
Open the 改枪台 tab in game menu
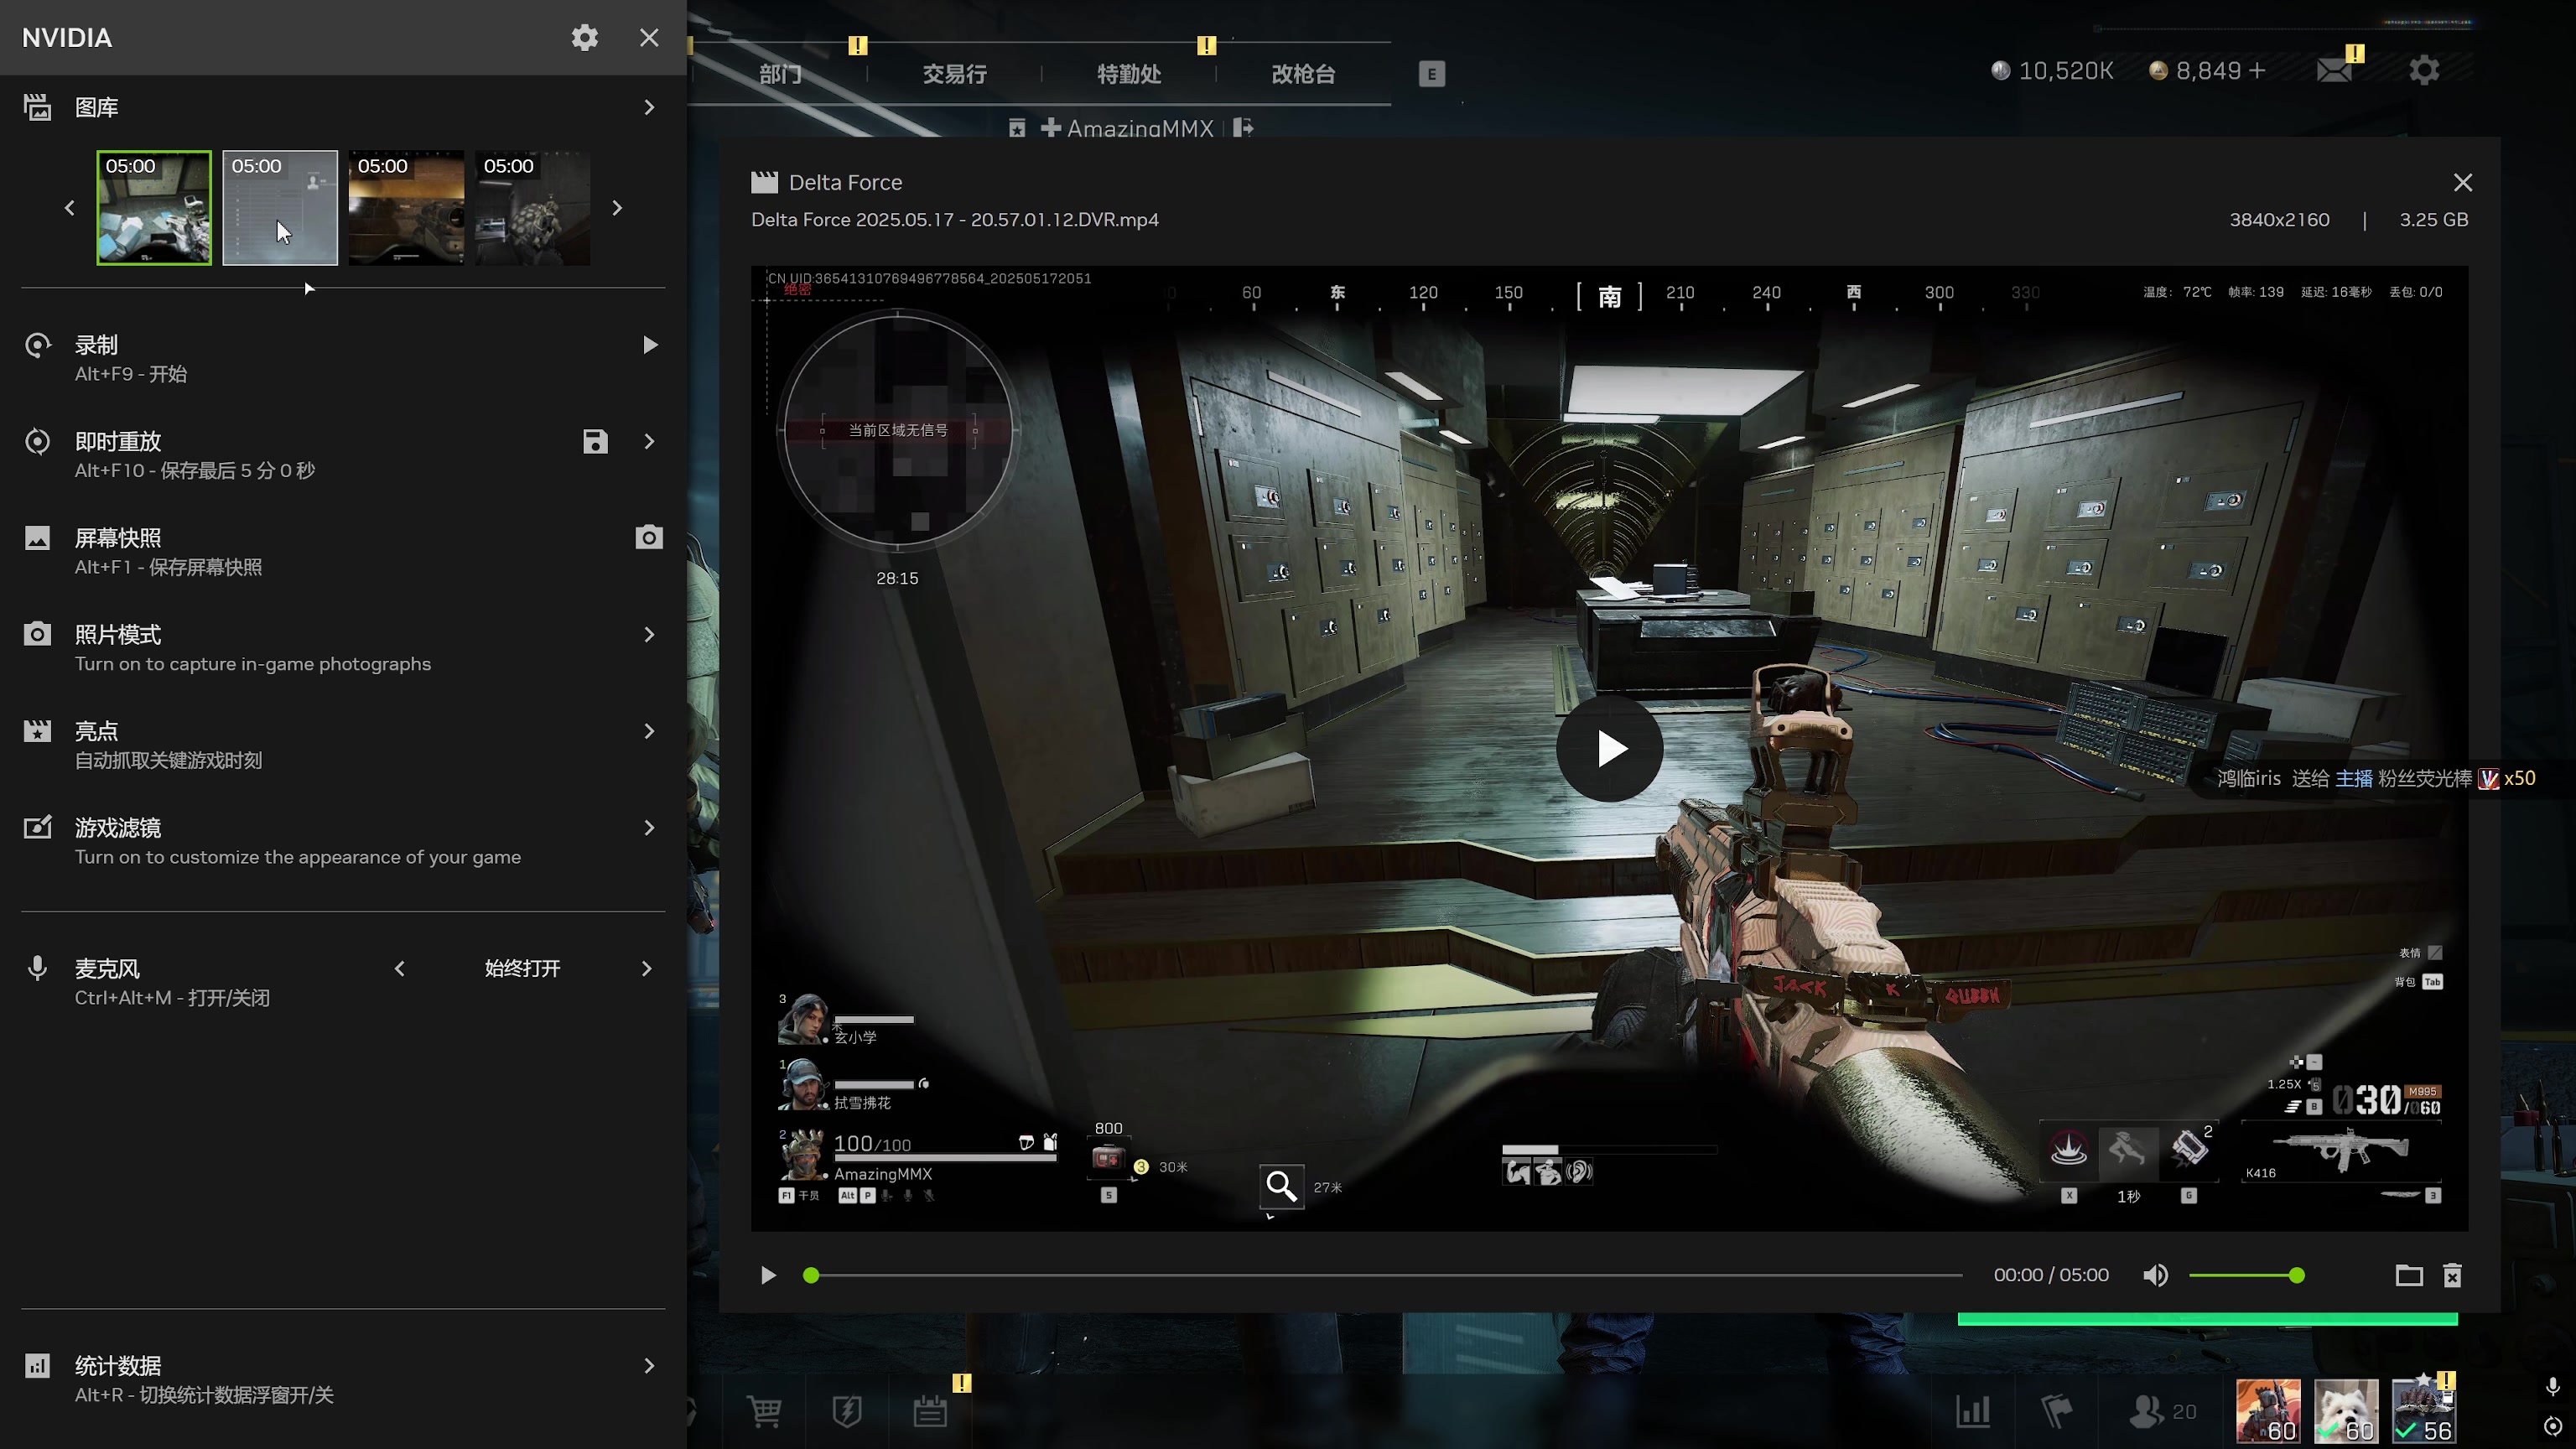[x=1303, y=74]
